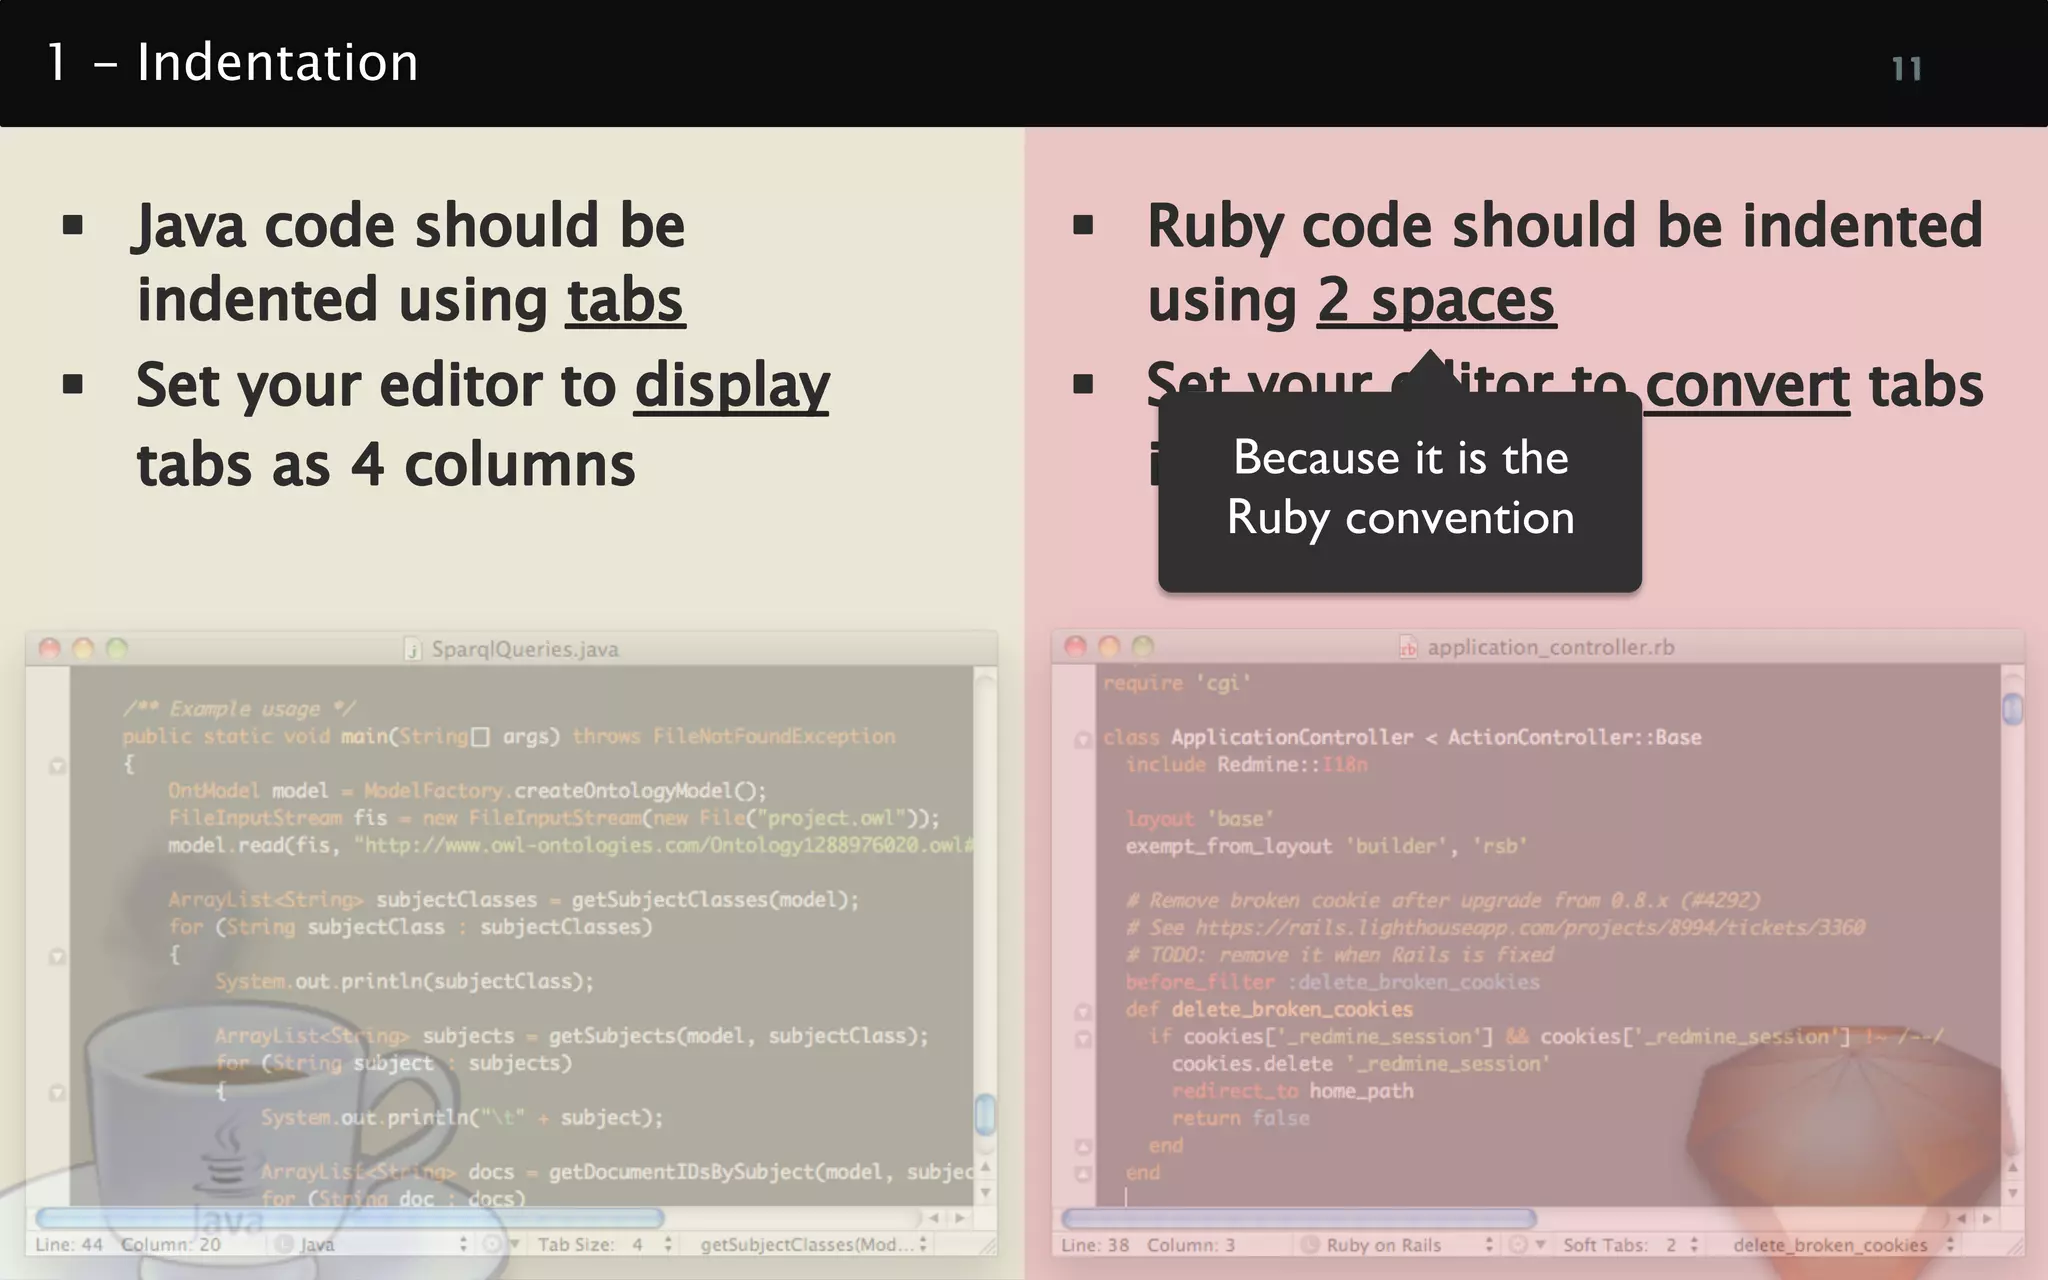Click the language icon beside Java in status bar
Viewport: 2048px width, 1280px height.
(x=284, y=1244)
